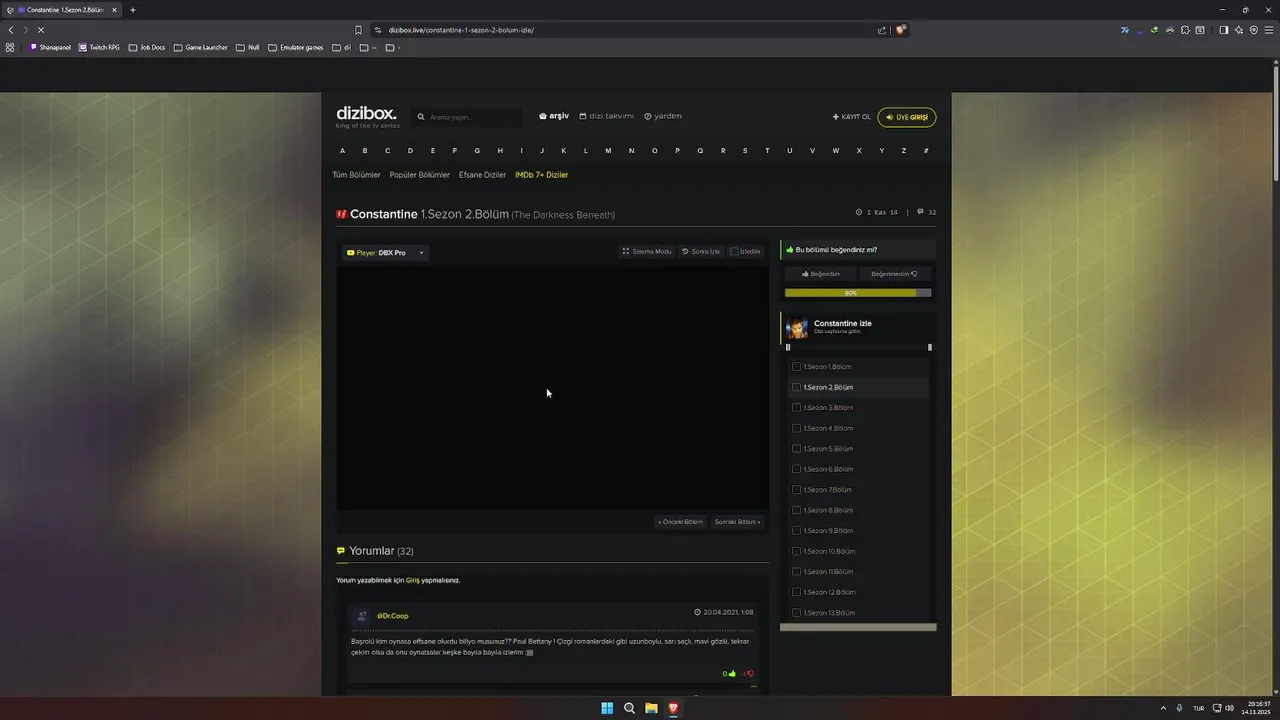
Task: Click the 90% rating bar
Action: (x=858, y=293)
